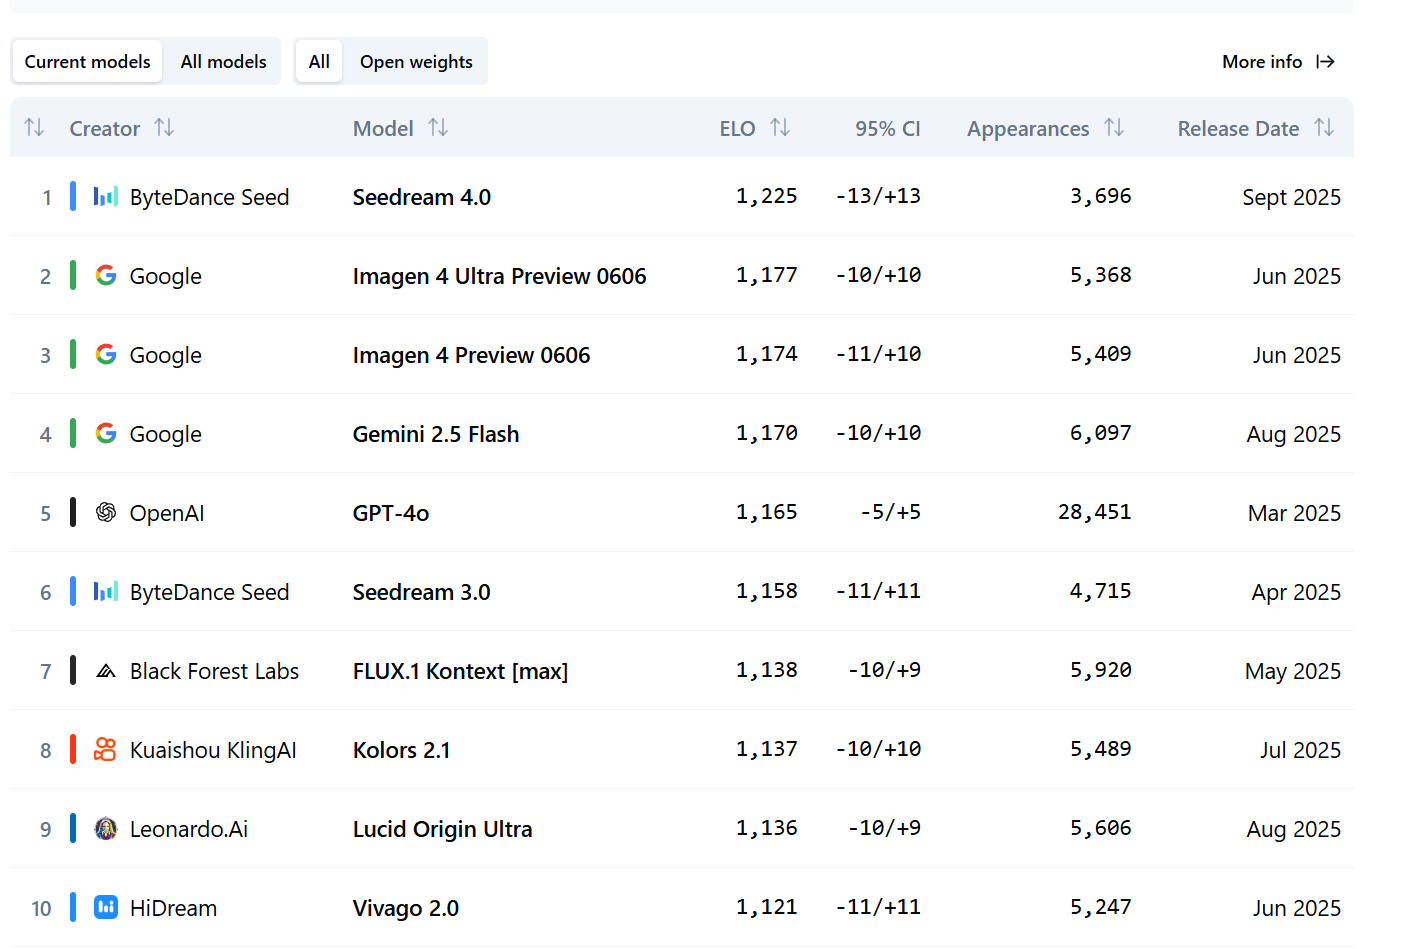Click the Creator column header
This screenshot has height=949, width=1418.
click(104, 128)
